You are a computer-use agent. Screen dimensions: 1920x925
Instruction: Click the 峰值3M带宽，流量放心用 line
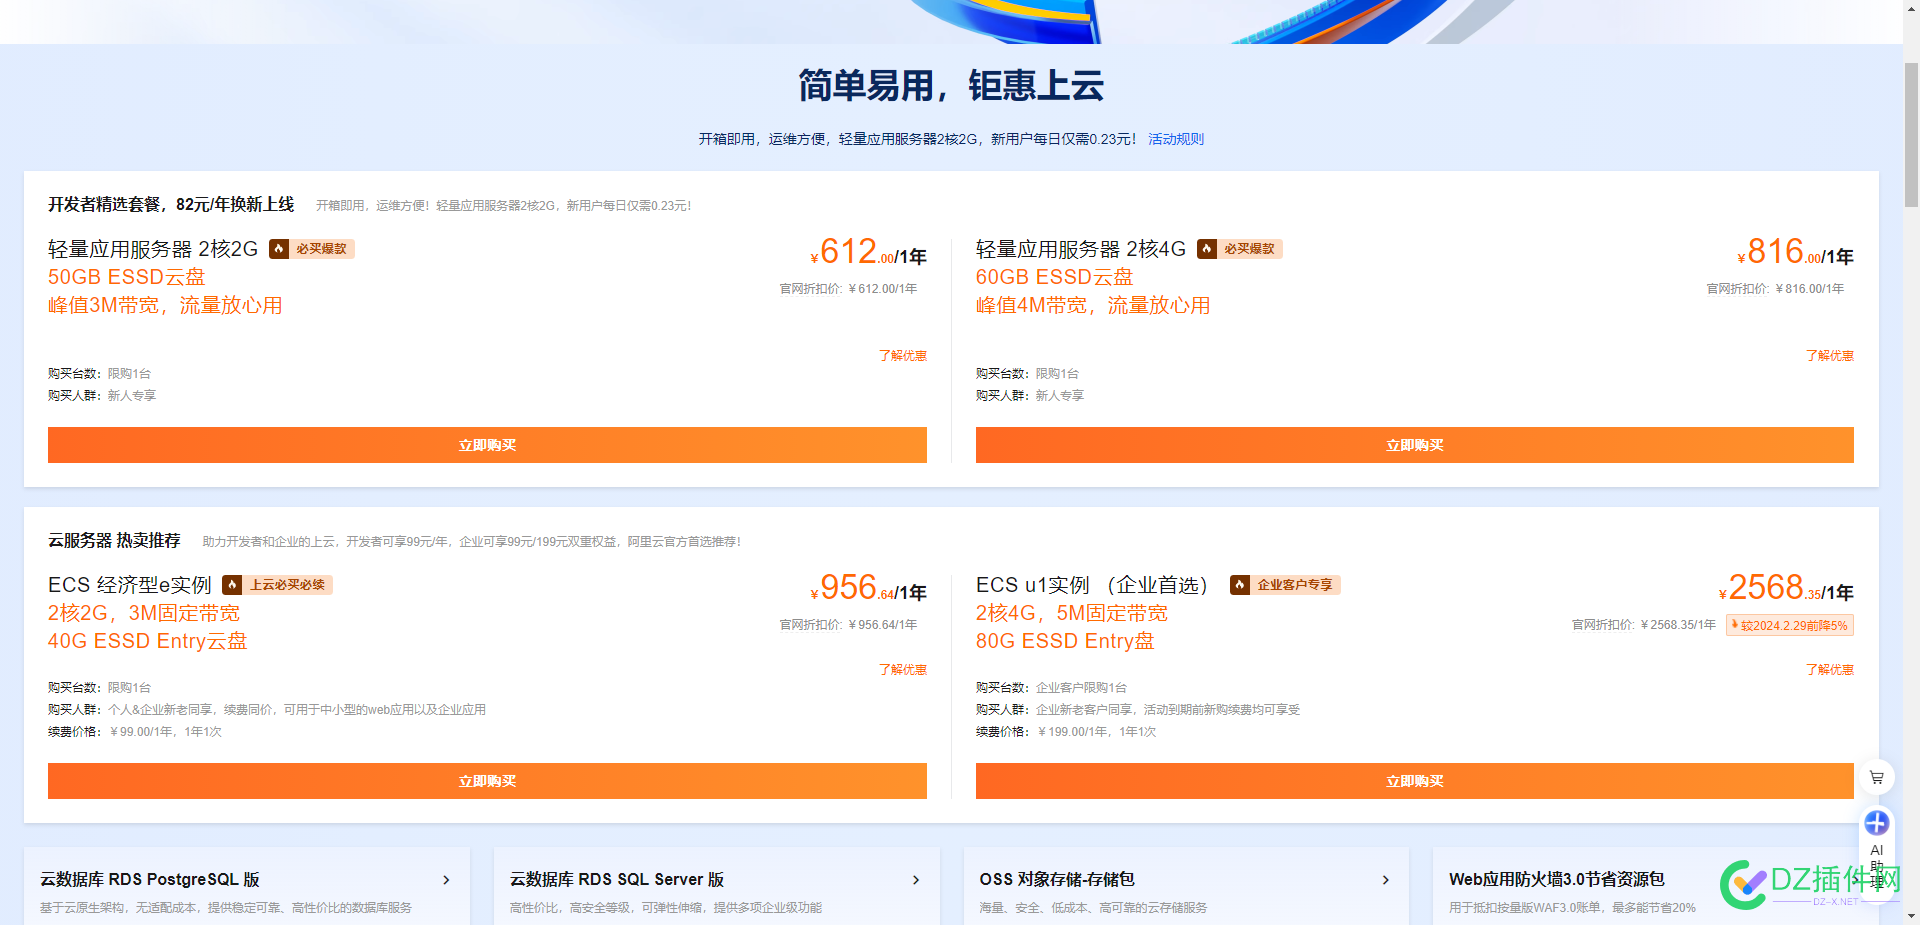click(x=165, y=305)
